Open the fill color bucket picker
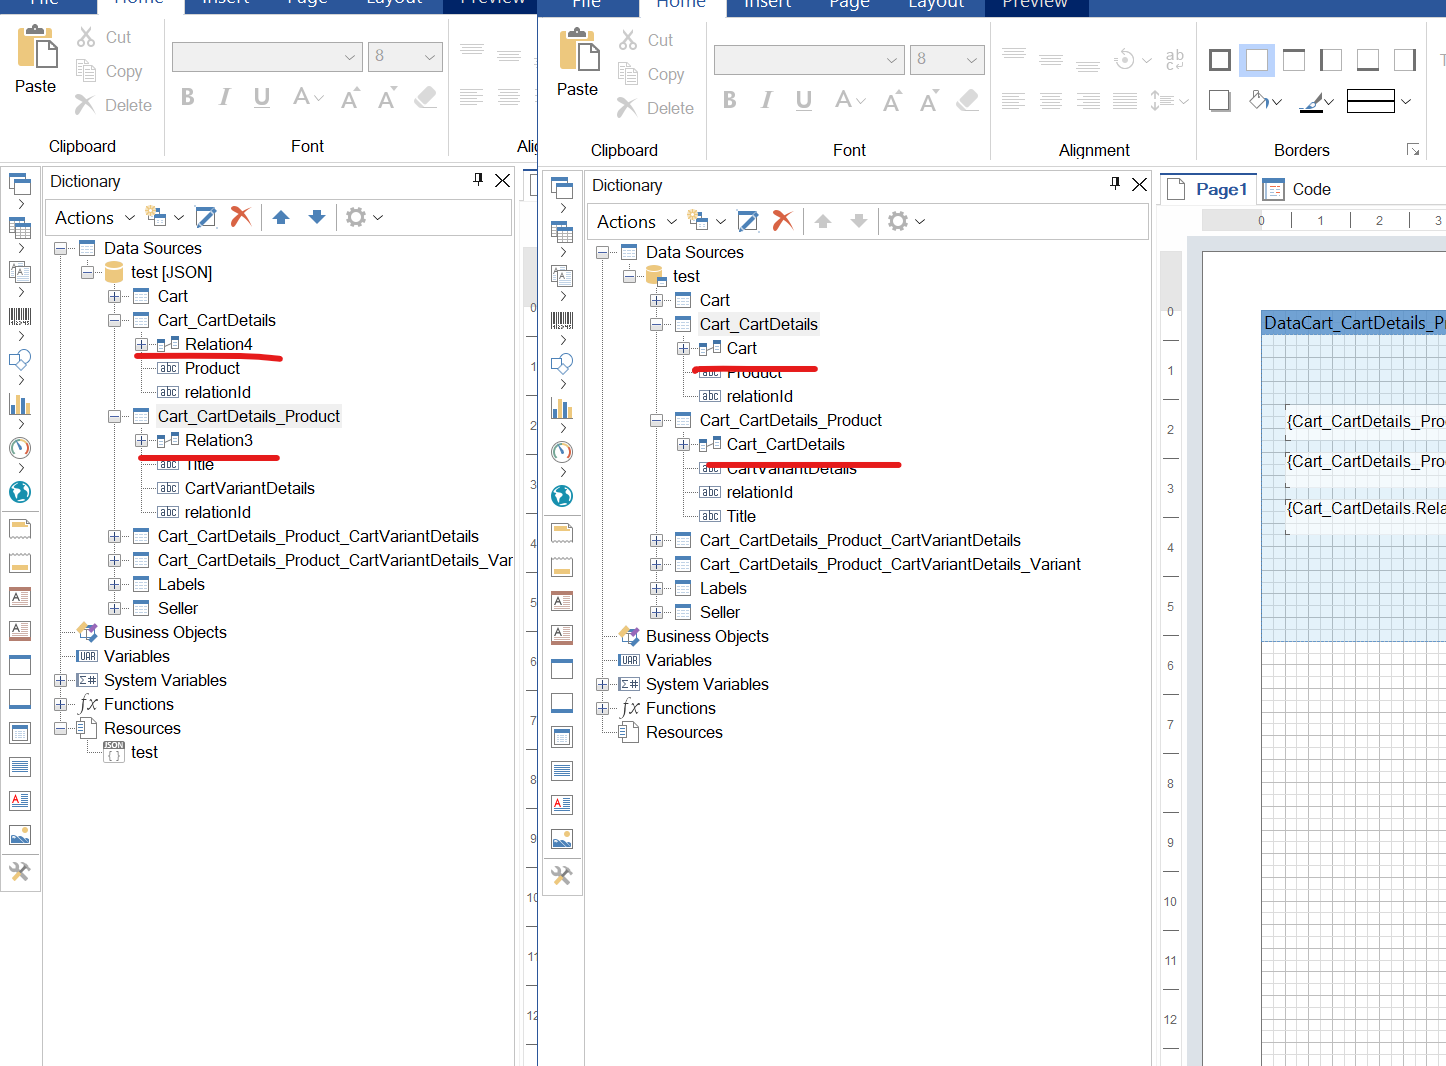Image resolution: width=1446 pixels, height=1066 pixels. [x=1265, y=100]
